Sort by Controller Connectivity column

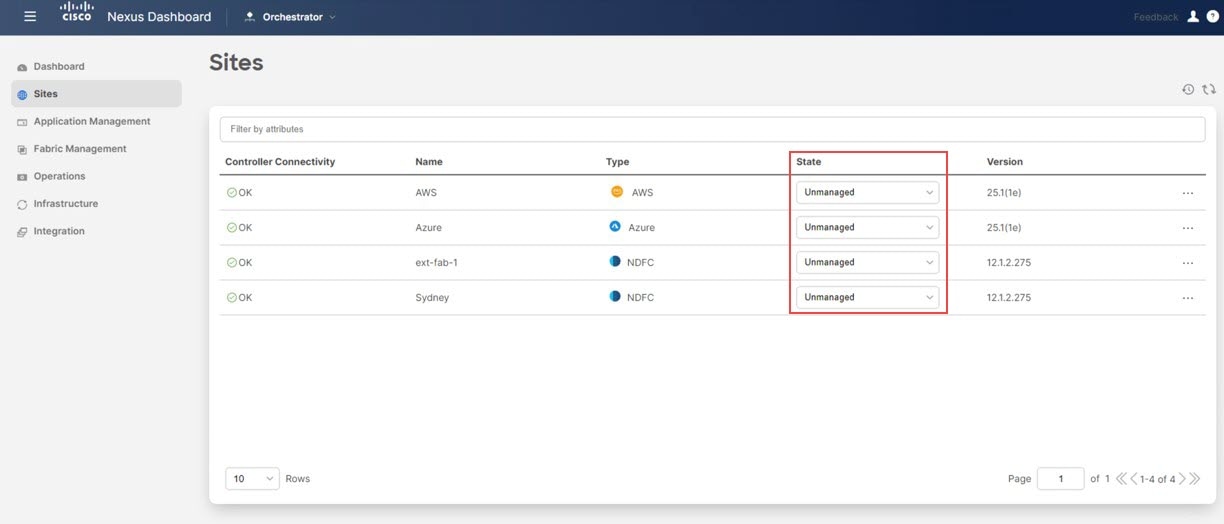coord(280,161)
